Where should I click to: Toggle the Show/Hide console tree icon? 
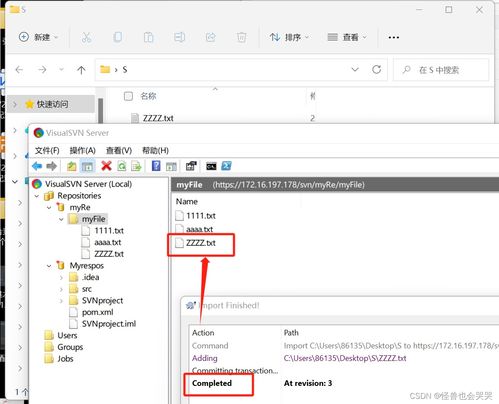[x=87, y=166]
